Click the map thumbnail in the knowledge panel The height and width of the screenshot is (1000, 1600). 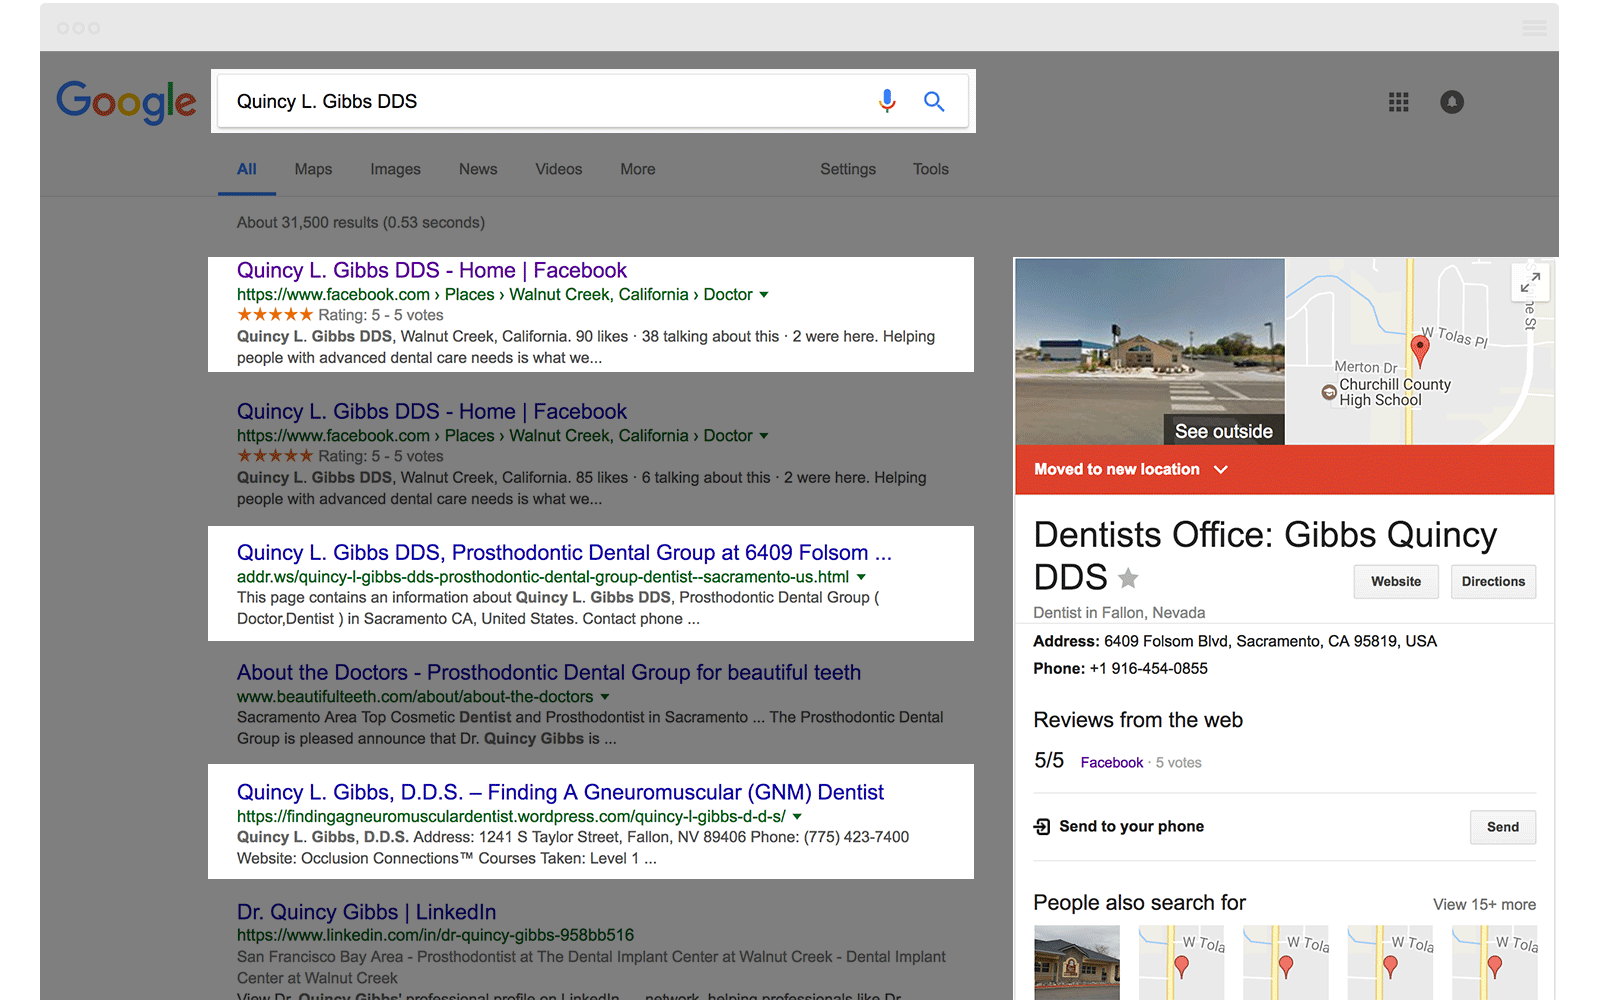pyautogui.click(x=1420, y=352)
